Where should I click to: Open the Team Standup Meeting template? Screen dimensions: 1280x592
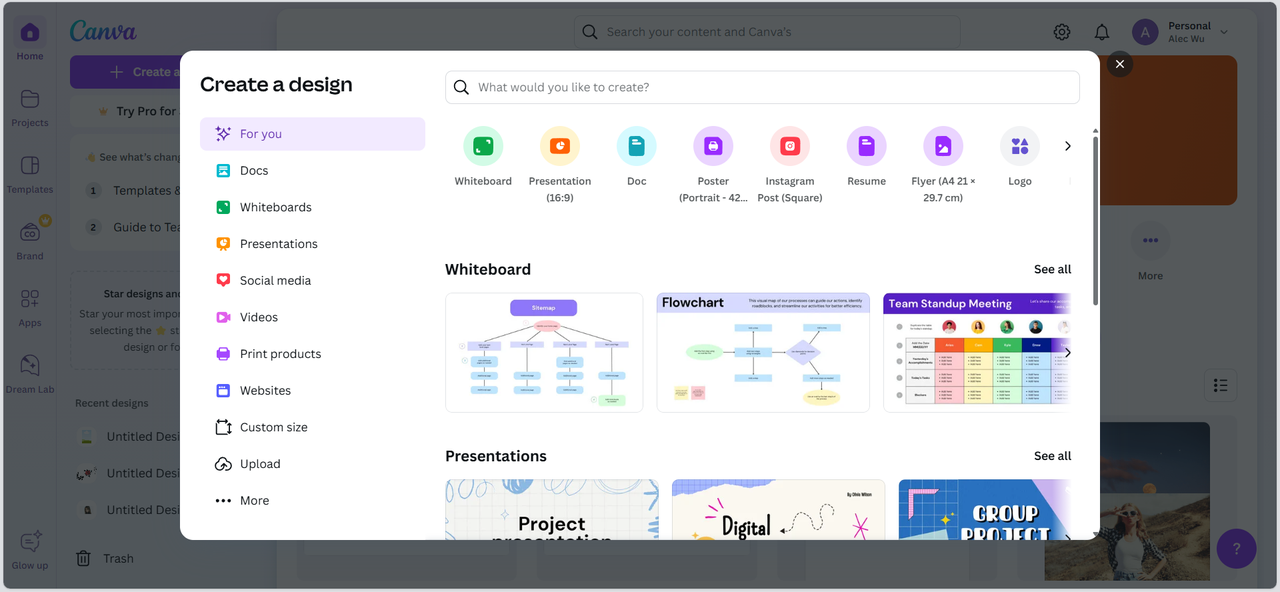[976, 352]
